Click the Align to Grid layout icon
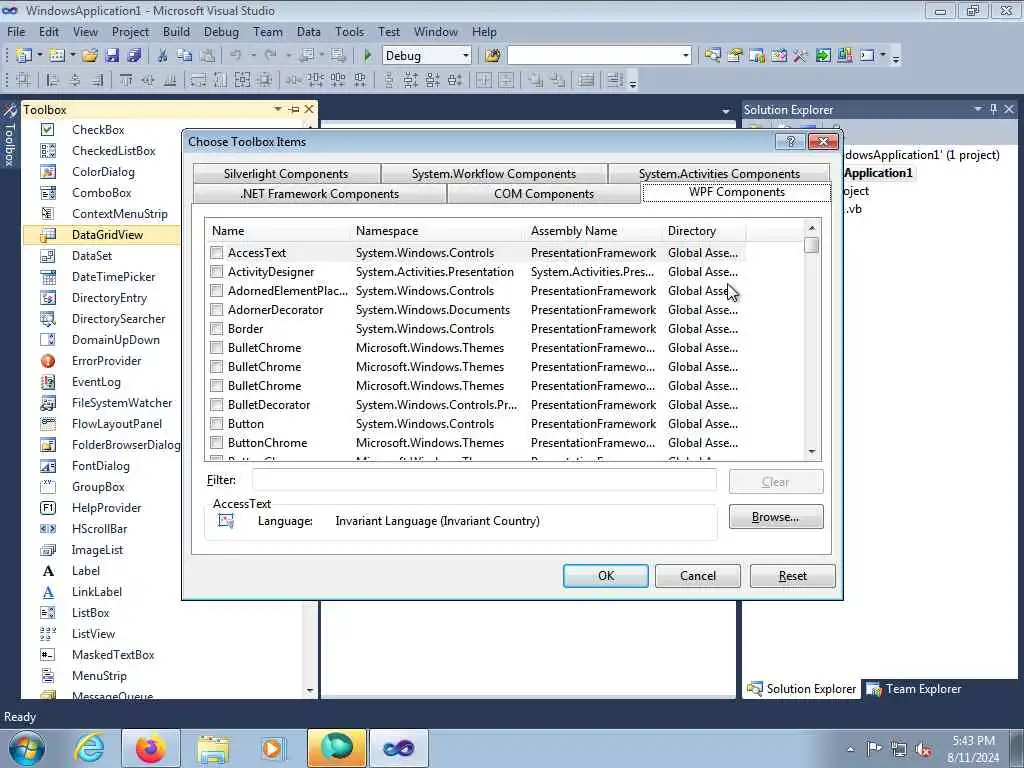This screenshot has width=1024, height=768. tap(24, 80)
